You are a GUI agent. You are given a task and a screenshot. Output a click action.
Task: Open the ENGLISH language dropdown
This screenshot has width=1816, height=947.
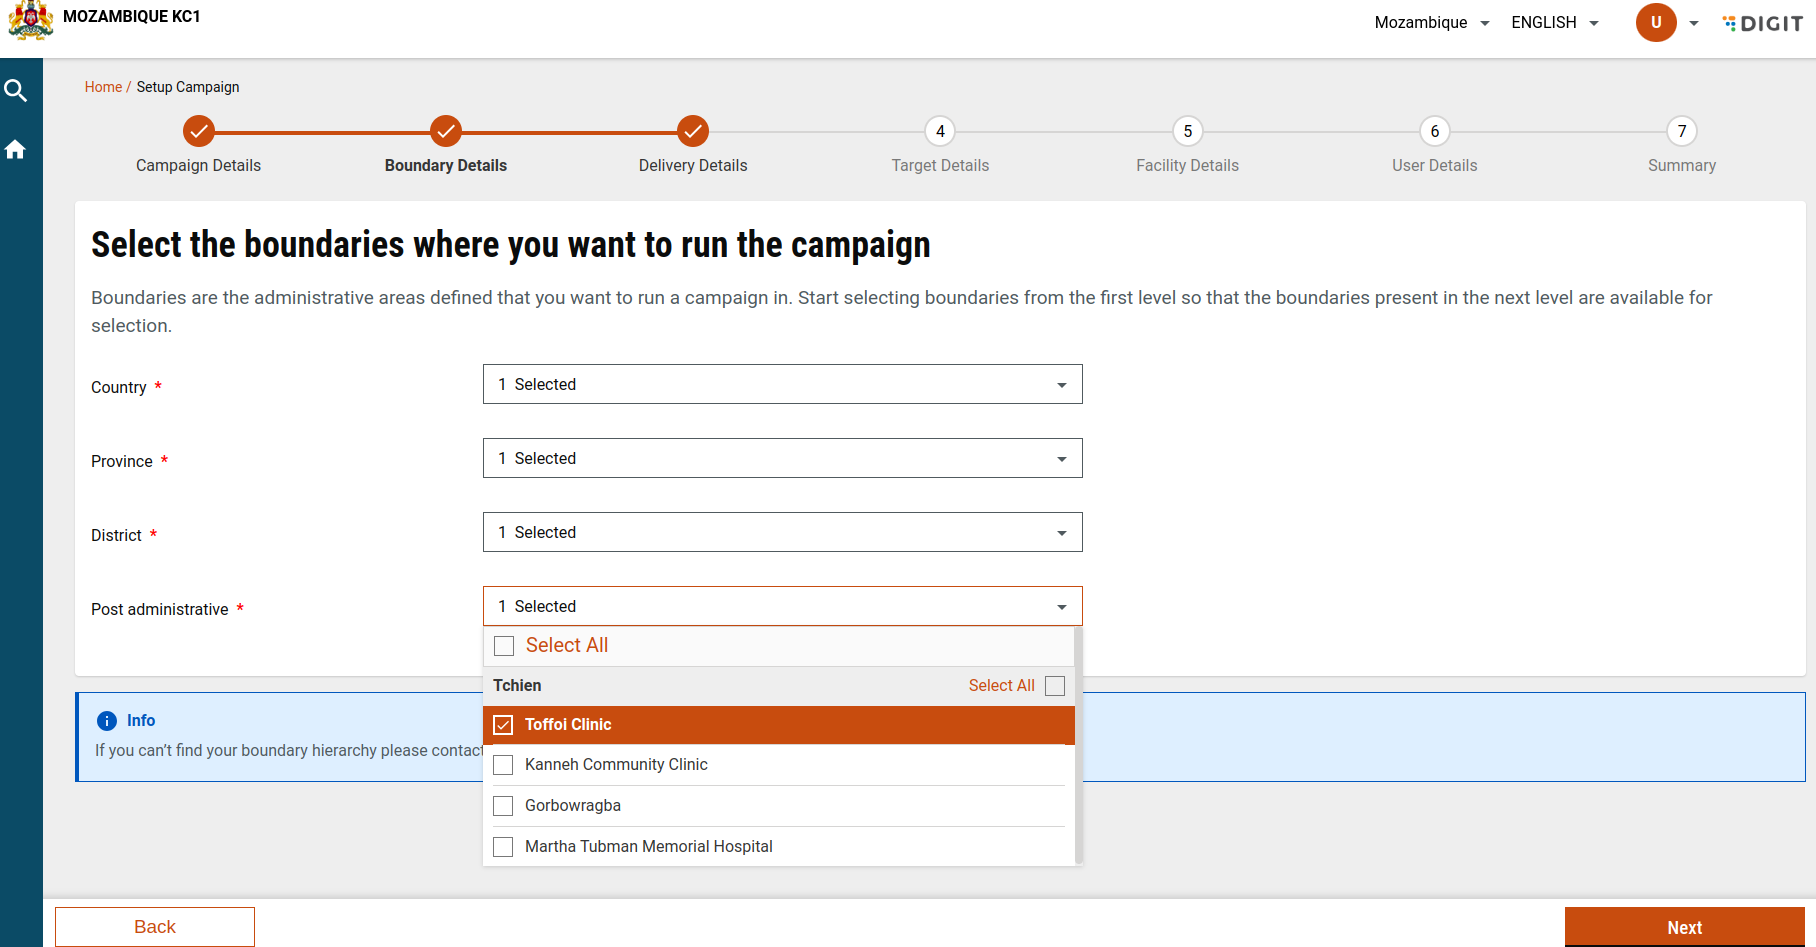(x=1554, y=23)
